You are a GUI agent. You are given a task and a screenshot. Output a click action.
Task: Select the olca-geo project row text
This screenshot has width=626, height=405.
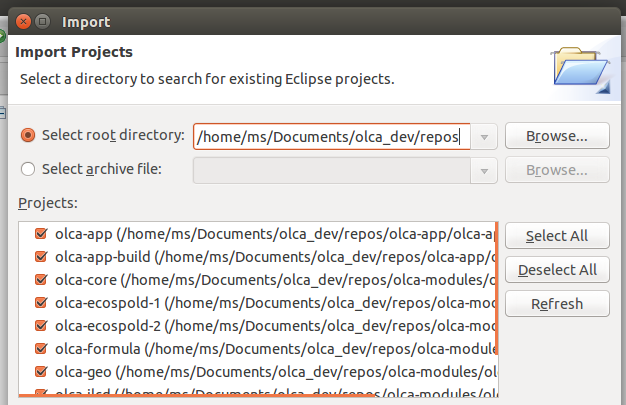(x=275, y=372)
